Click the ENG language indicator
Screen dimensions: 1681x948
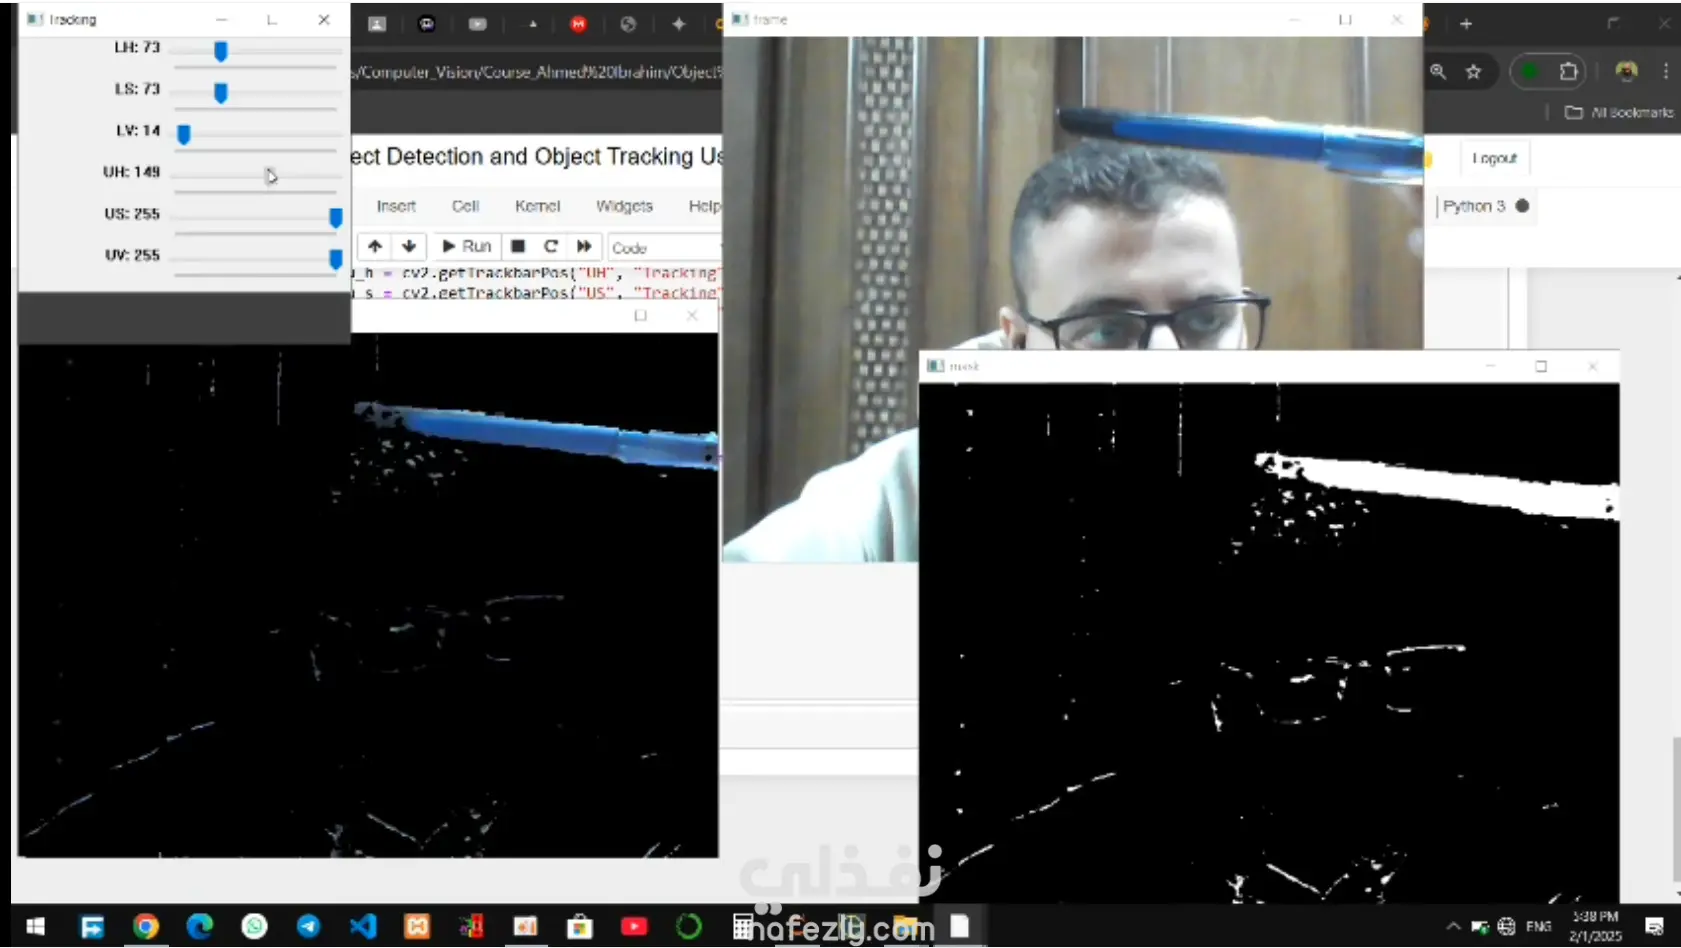[x=1539, y=927]
